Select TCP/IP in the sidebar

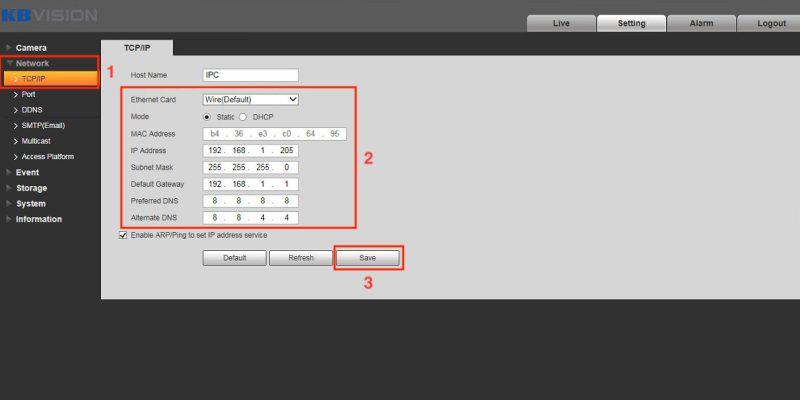point(50,79)
